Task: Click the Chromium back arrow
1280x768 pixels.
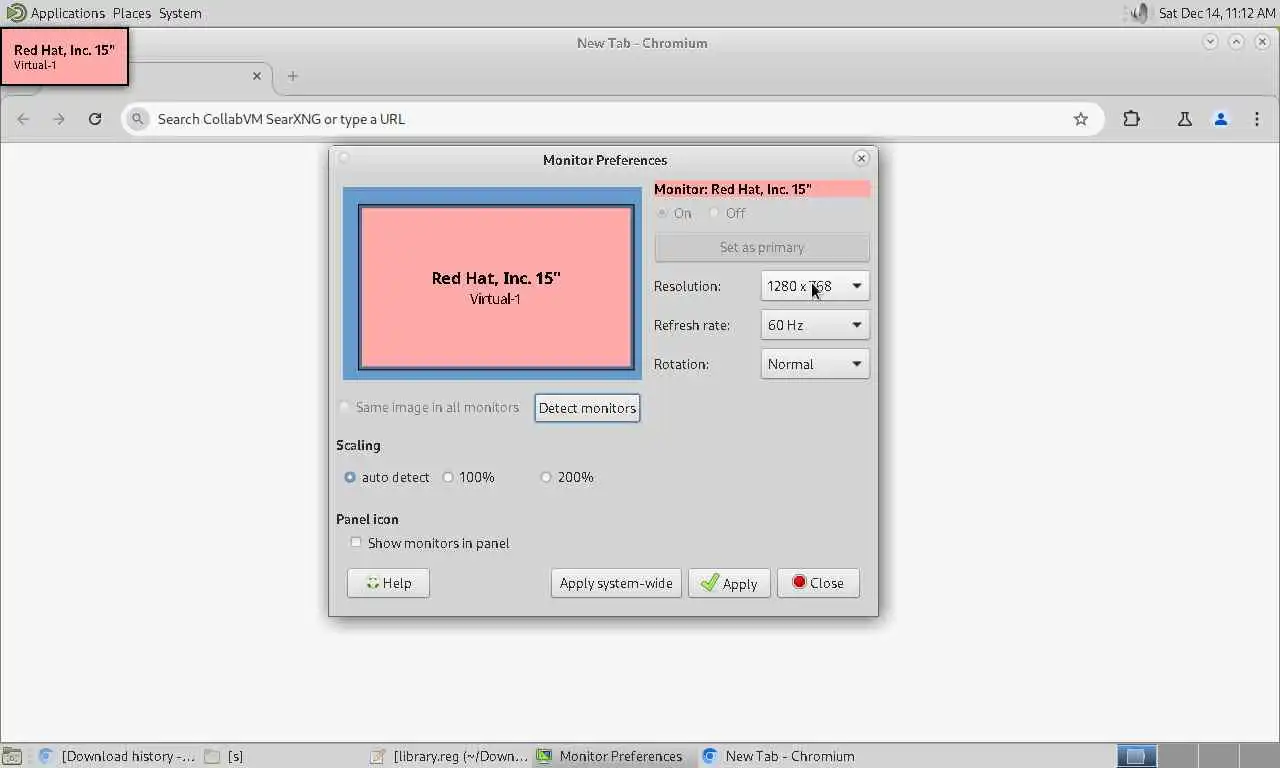Action: [23, 119]
